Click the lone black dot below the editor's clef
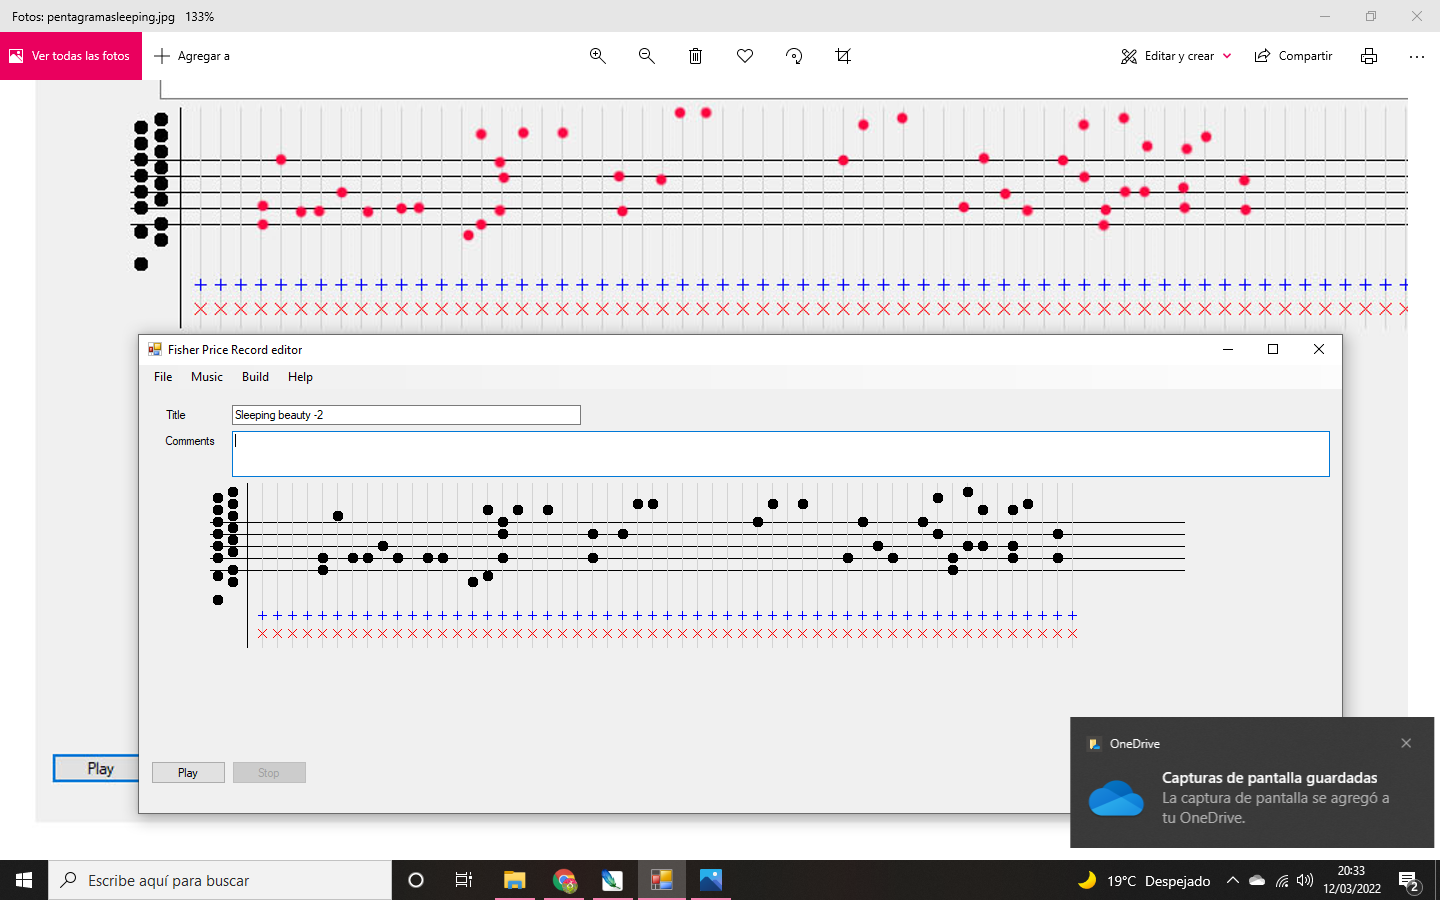The width and height of the screenshot is (1440, 900). coord(218,600)
